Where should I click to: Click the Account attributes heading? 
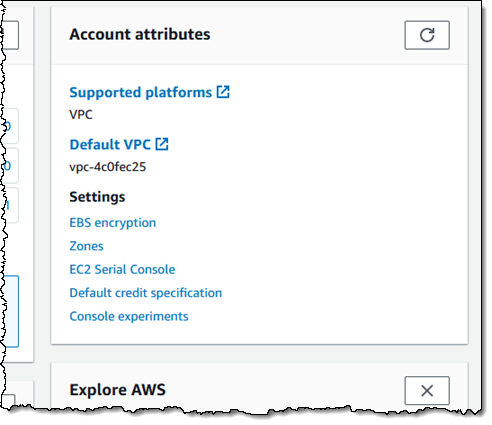tap(140, 34)
